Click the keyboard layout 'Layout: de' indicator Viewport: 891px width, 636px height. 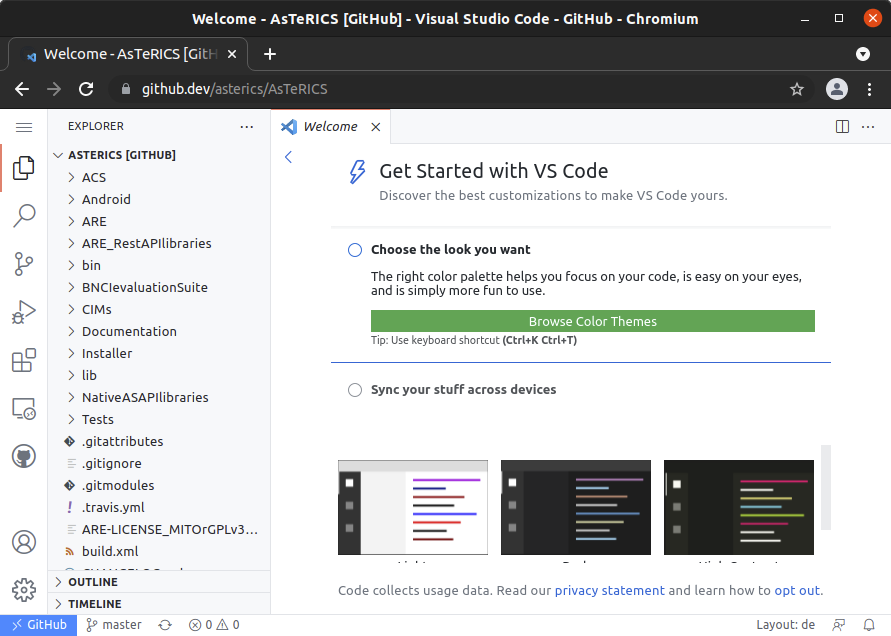pos(785,625)
